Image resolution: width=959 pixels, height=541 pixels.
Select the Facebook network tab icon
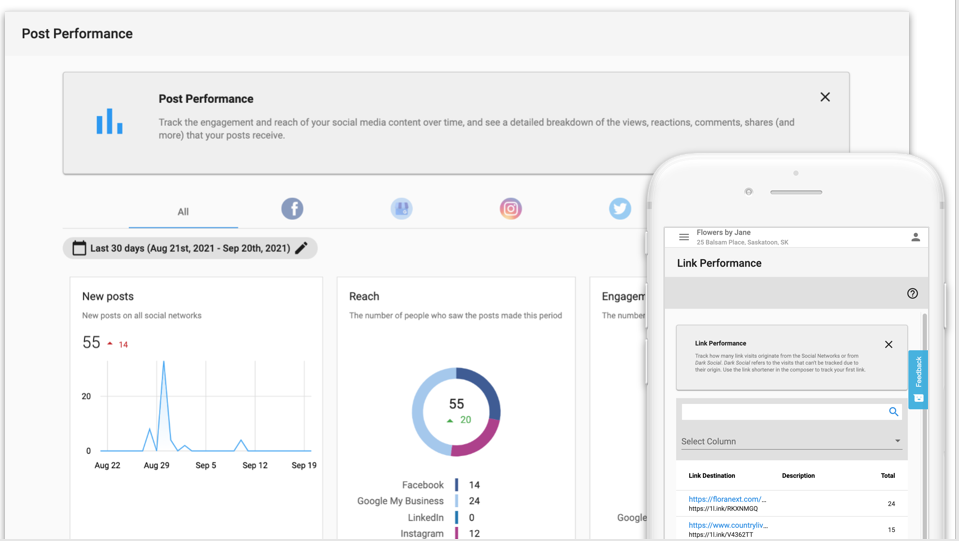tap(292, 208)
